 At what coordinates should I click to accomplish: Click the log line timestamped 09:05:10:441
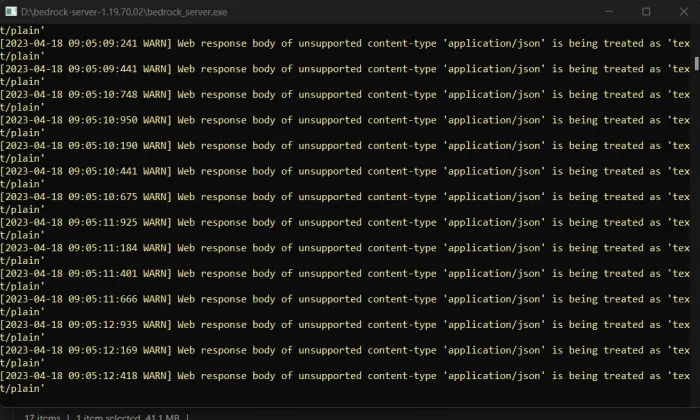345,171
